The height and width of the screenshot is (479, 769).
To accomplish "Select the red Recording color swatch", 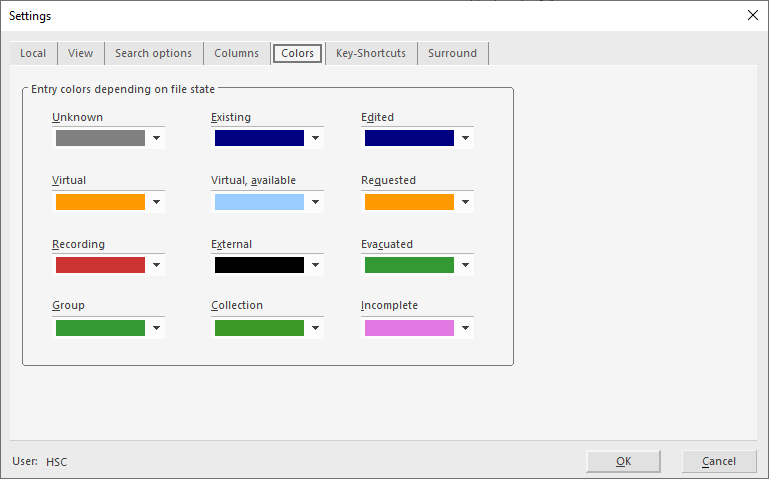I will (100, 265).
